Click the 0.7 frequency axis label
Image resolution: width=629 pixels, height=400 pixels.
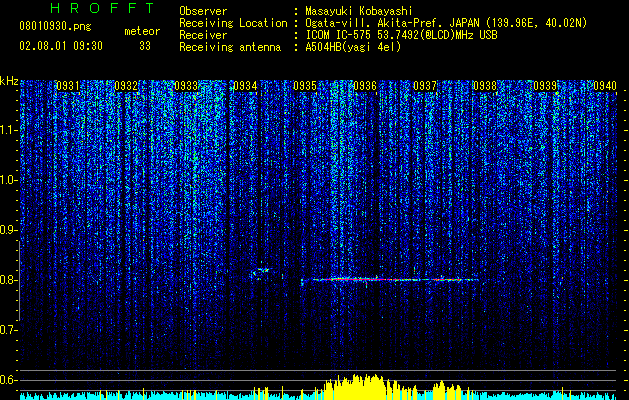coord(8,330)
